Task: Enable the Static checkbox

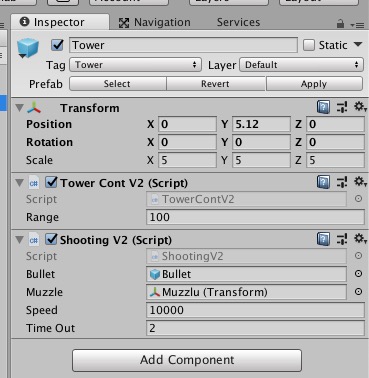Action: (309, 45)
